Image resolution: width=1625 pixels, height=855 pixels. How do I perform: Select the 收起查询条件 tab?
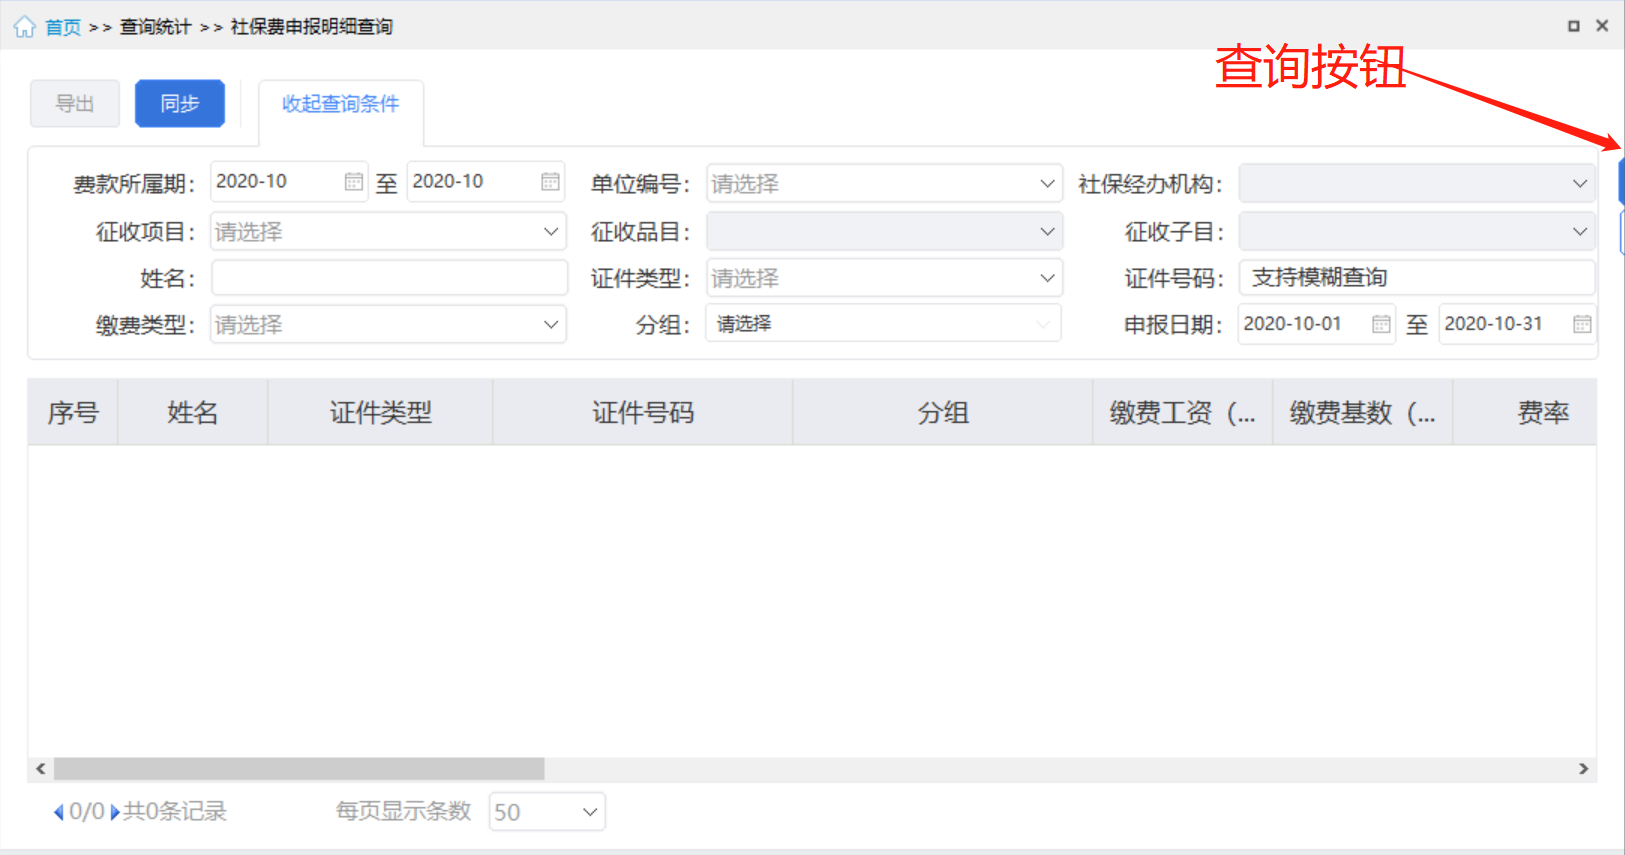click(x=340, y=104)
